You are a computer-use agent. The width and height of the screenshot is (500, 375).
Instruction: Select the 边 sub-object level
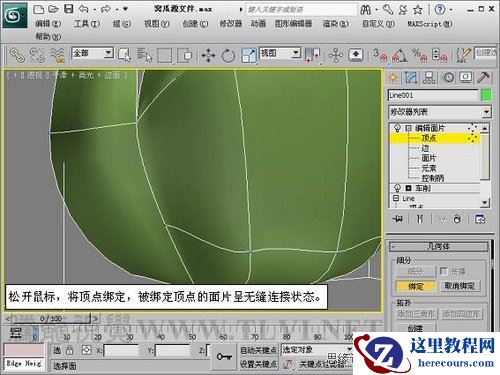click(x=425, y=148)
